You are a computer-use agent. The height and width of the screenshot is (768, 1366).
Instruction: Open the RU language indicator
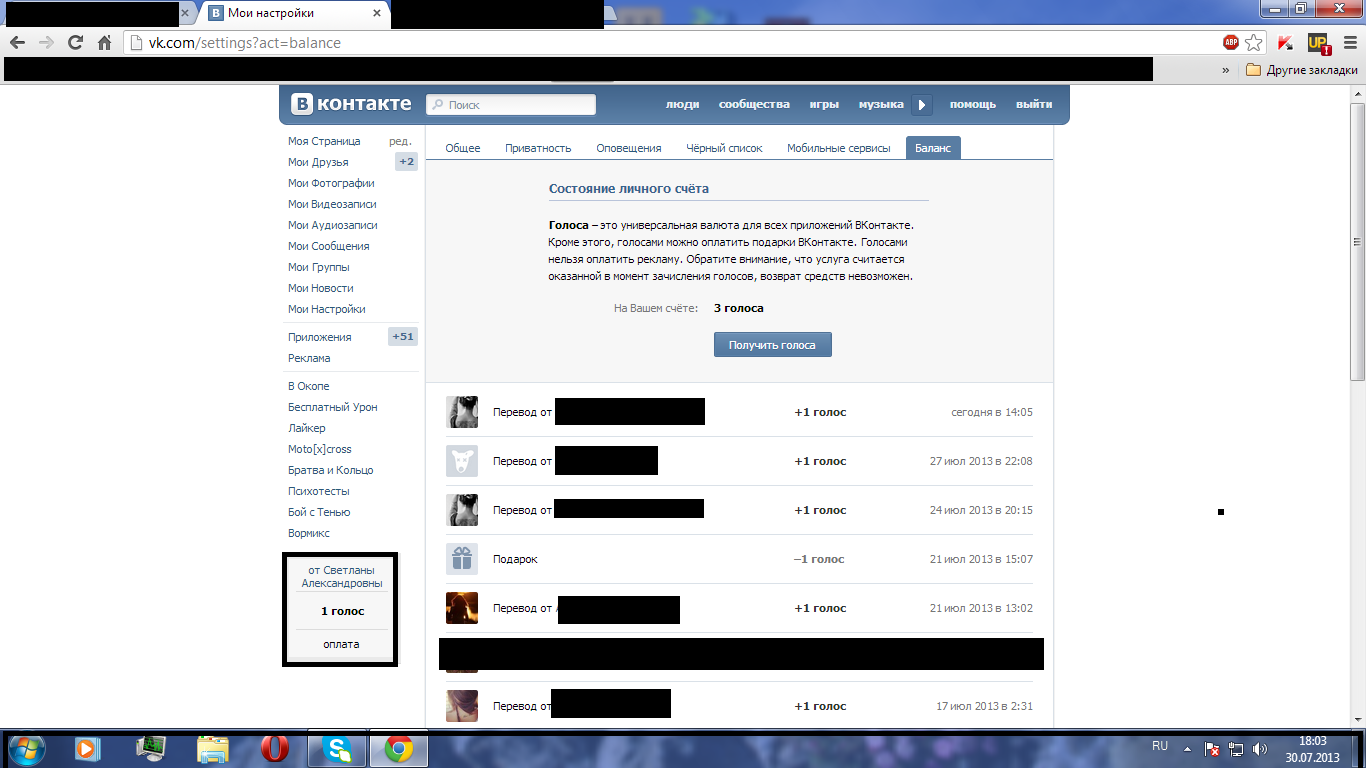click(x=1160, y=746)
